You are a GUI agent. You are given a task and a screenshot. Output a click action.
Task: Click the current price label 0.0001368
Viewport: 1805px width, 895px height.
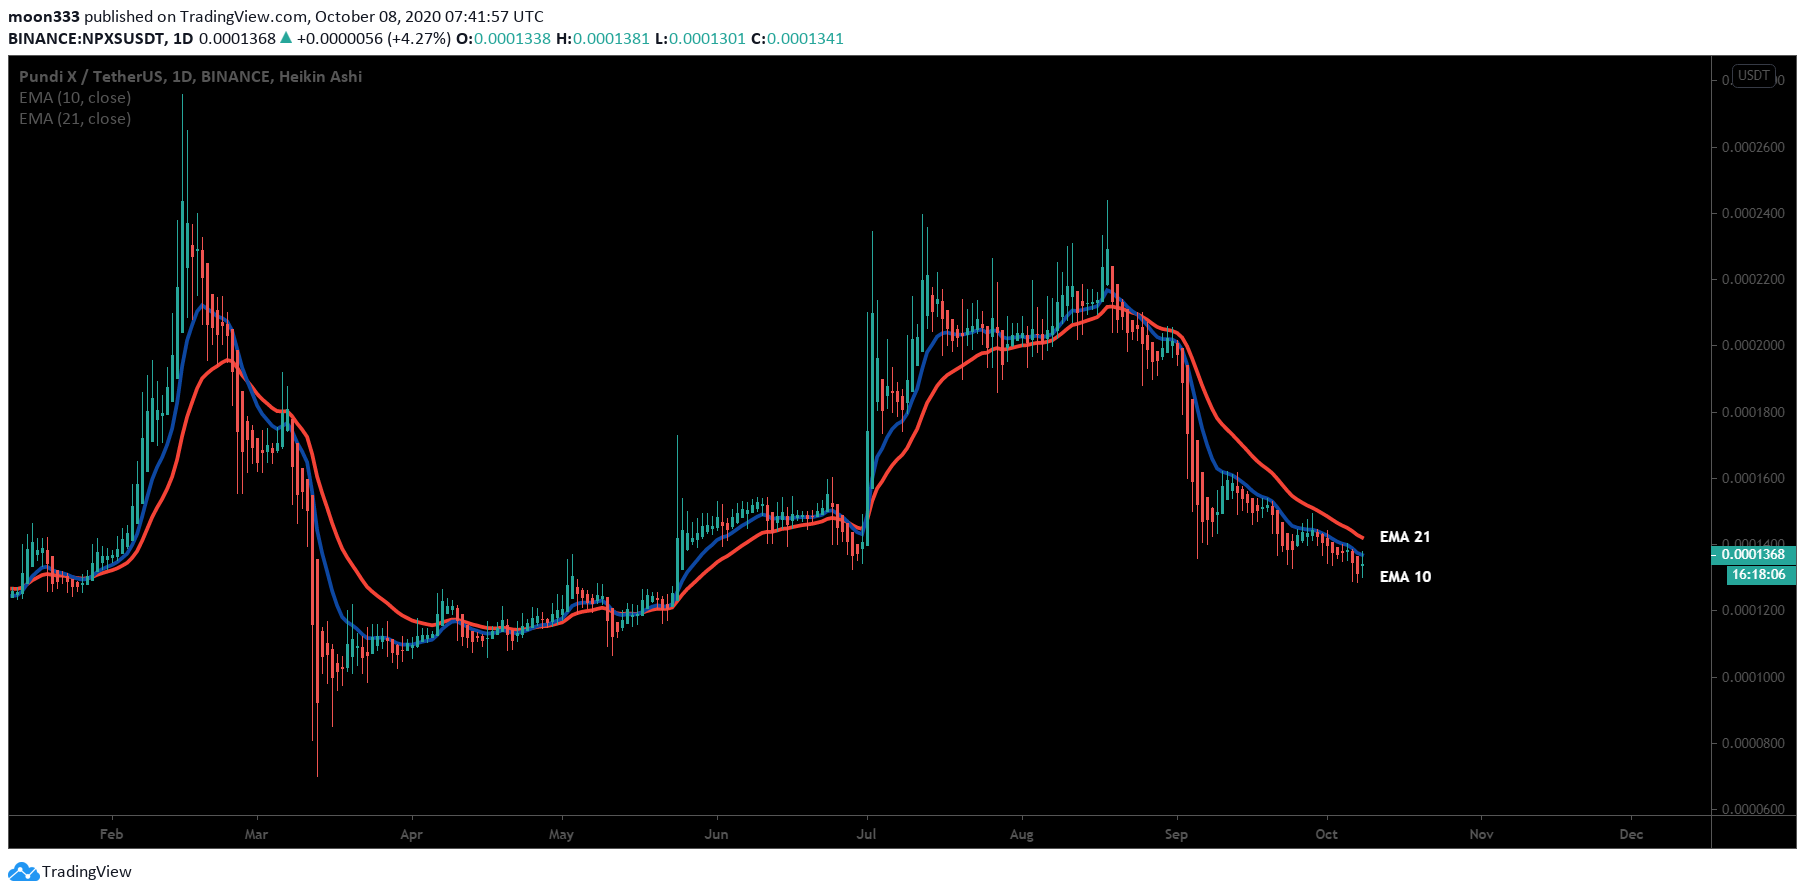coord(1753,554)
